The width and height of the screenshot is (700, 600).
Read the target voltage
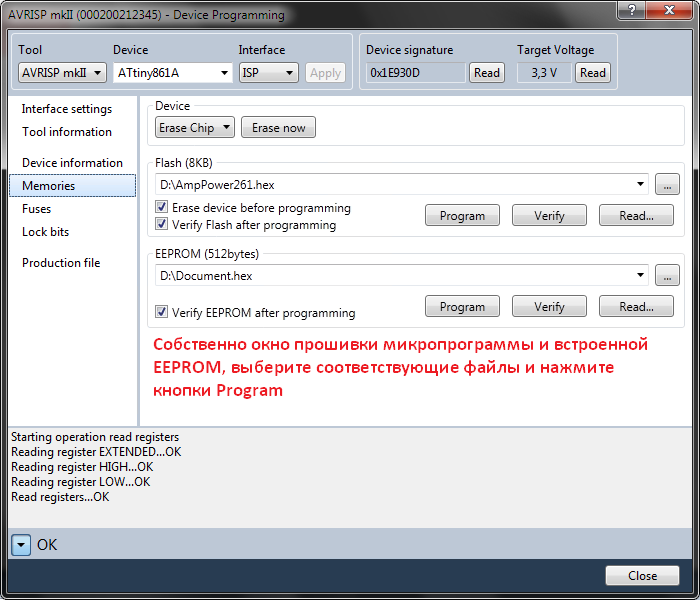(x=592, y=73)
